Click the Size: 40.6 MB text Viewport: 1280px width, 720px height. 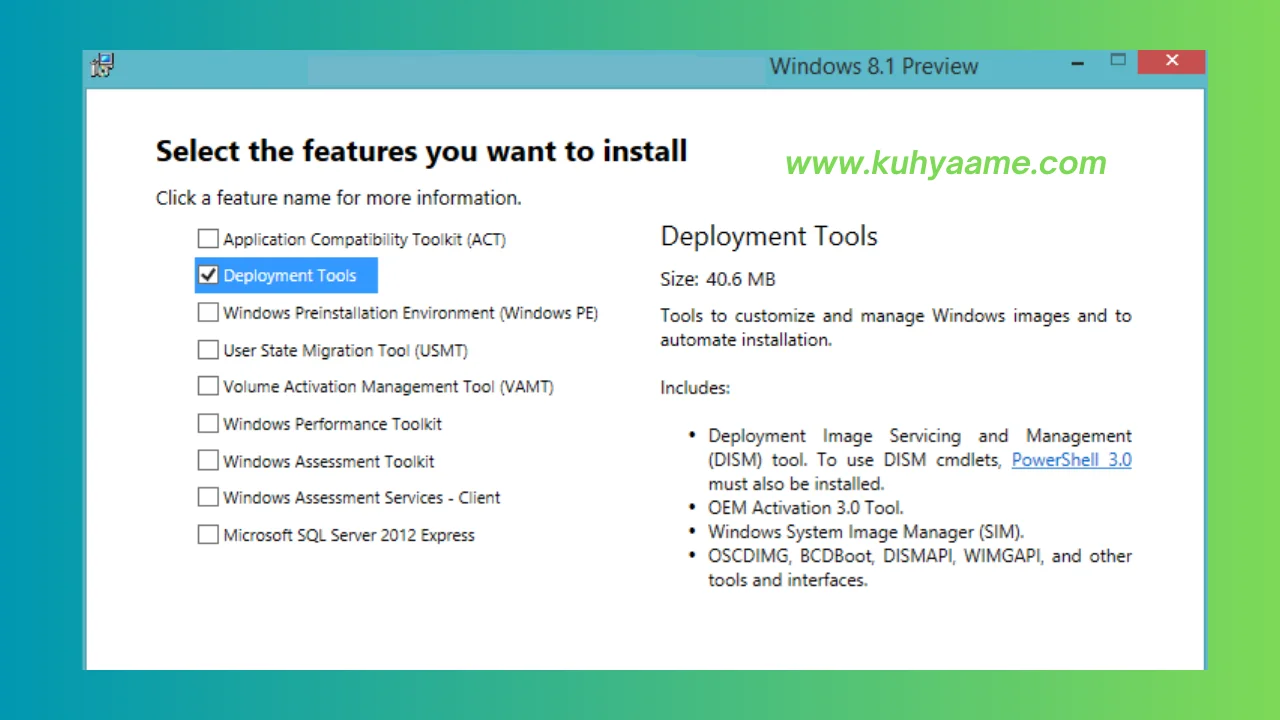pyautogui.click(x=718, y=279)
